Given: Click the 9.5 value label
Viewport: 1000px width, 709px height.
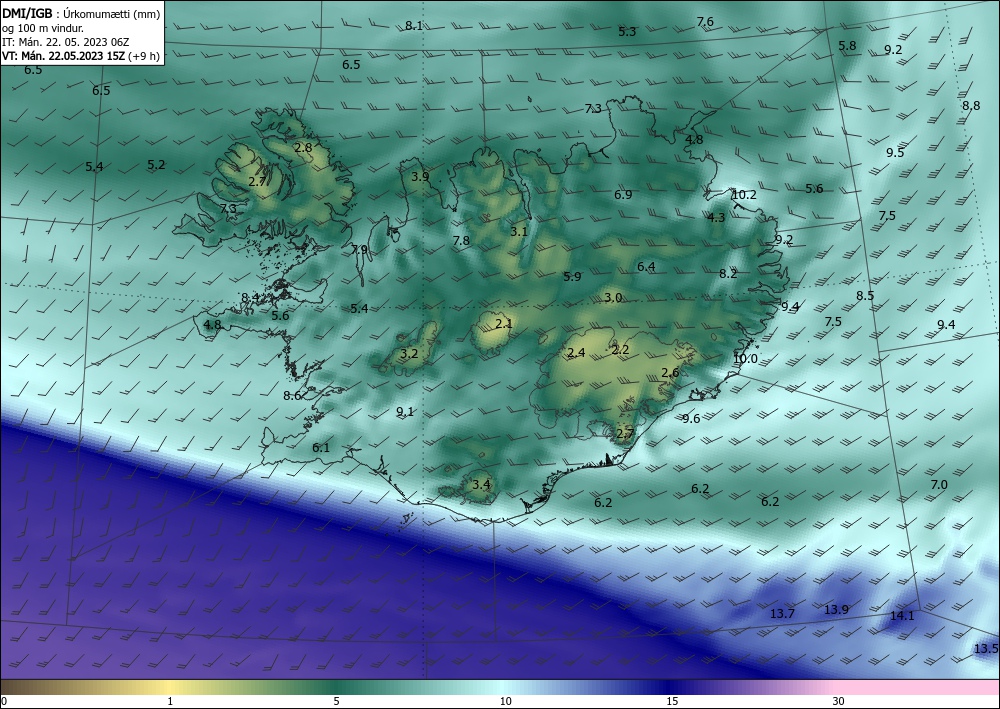Looking at the screenshot, I should (x=895, y=153).
